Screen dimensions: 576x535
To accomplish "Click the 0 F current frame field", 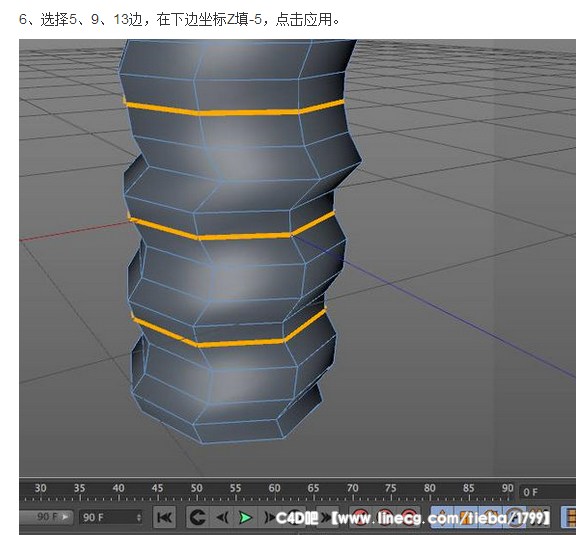I will 547,492.
